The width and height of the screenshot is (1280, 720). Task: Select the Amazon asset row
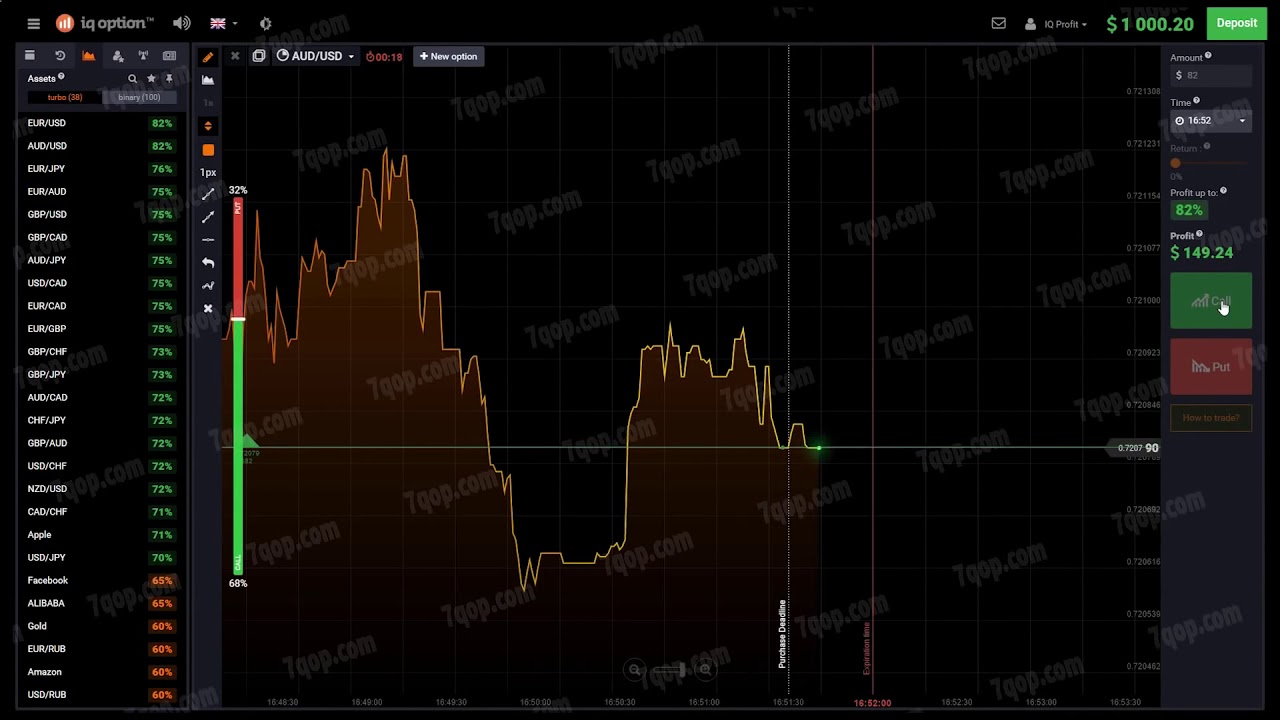[100, 672]
